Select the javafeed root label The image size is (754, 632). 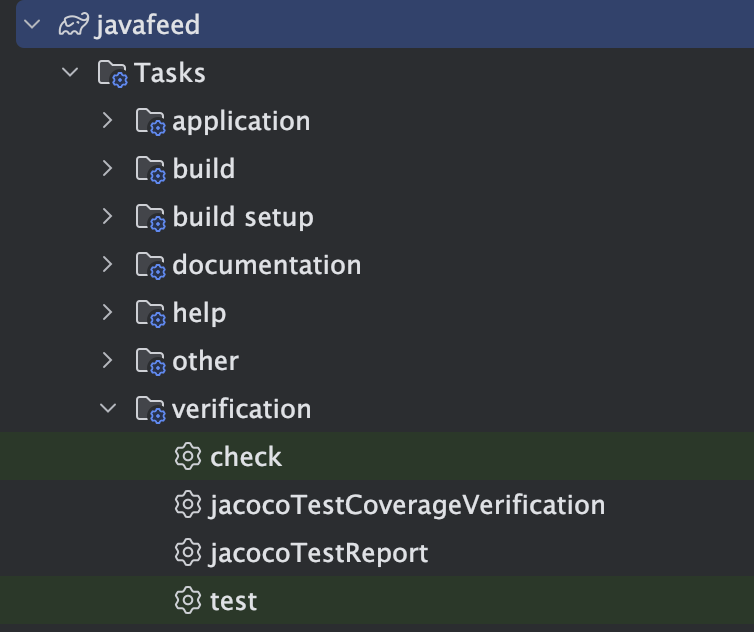point(147,25)
